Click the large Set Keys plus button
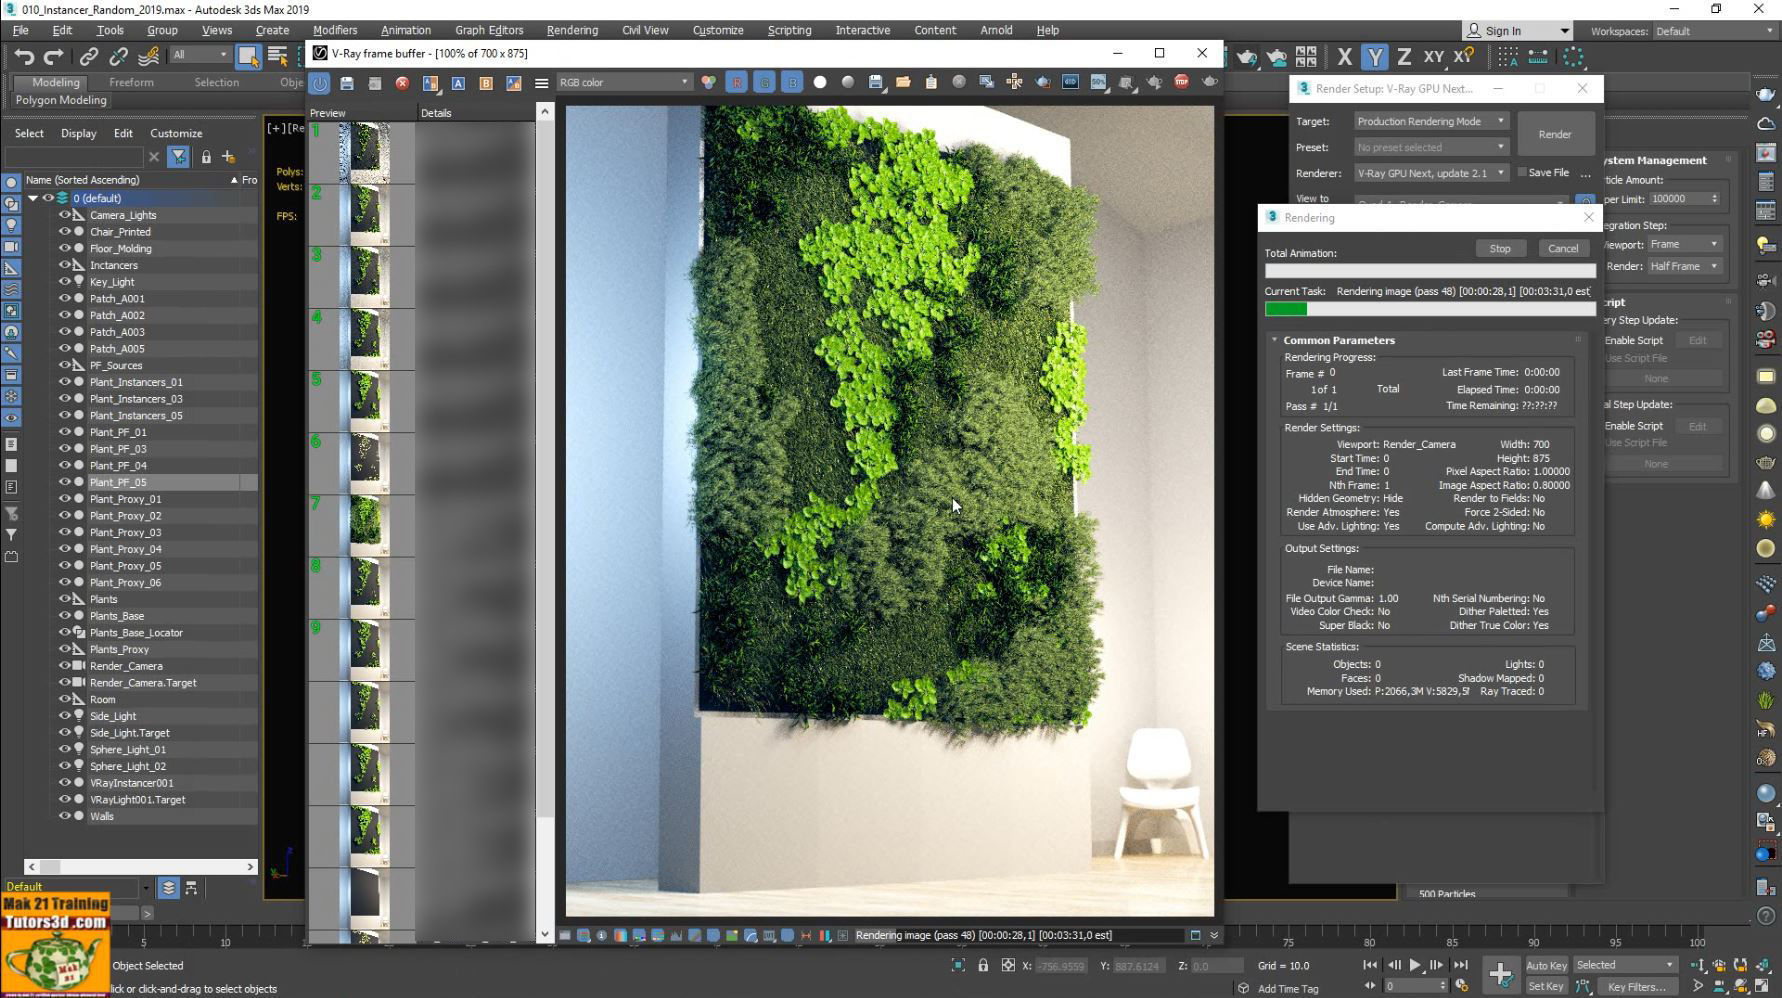This screenshot has width=1782, height=998. pos(1500,974)
